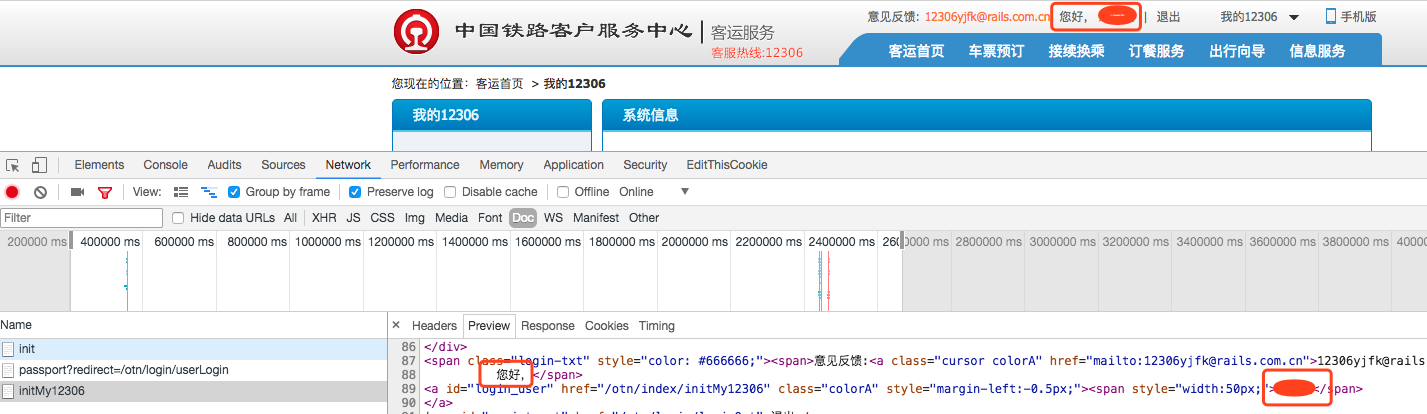This screenshot has width=1427, height=414.
Task: Click the inspect element cursor icon
Action: coord(13,165)
